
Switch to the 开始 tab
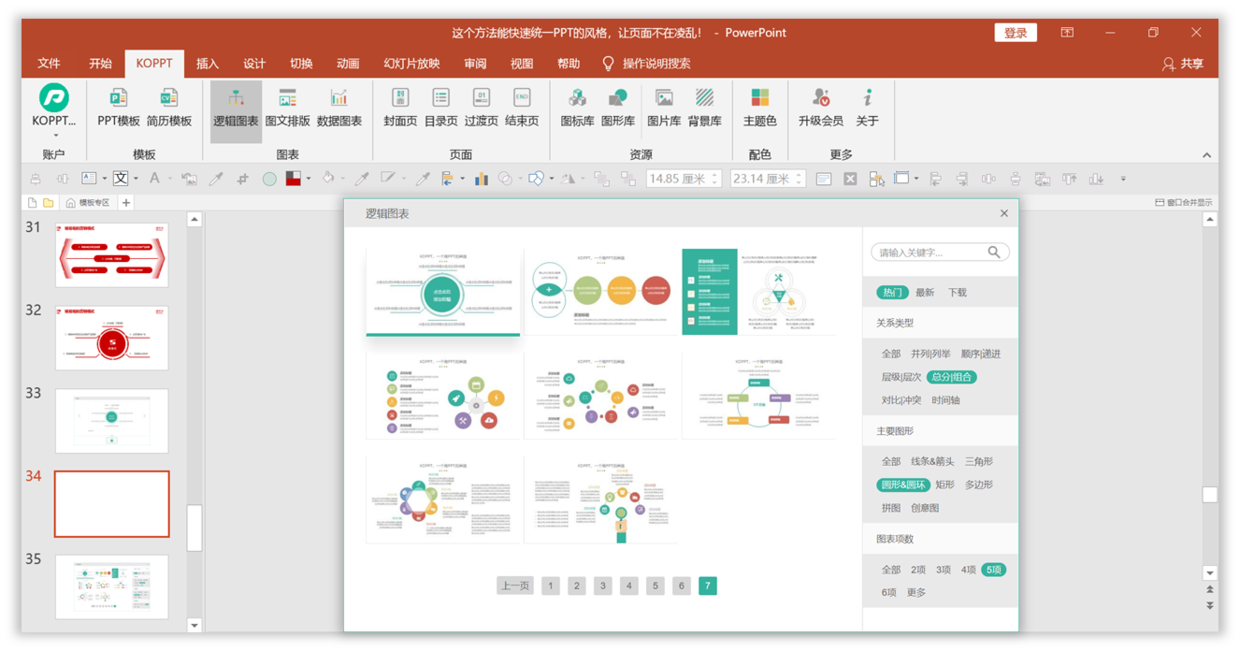pos(100,63)
